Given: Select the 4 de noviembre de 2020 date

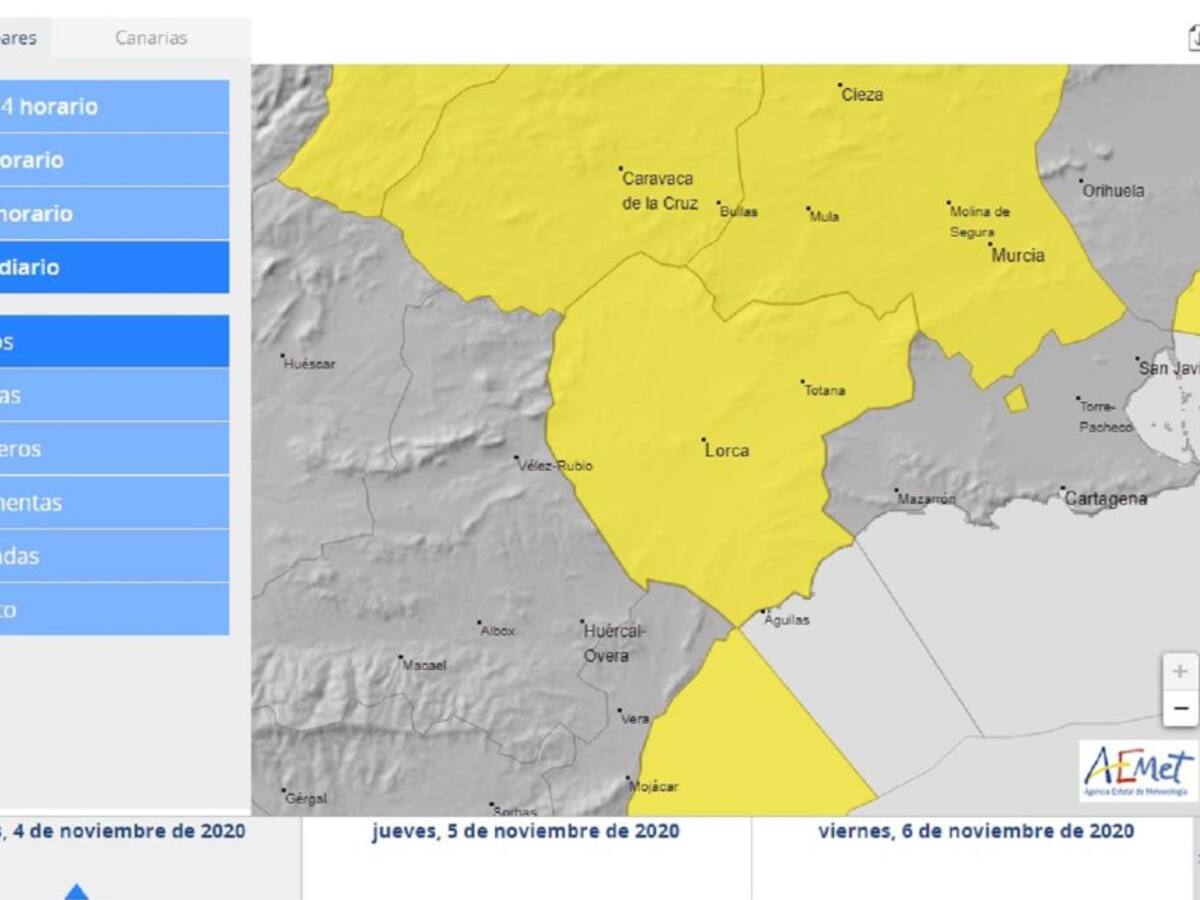Looking at the screenshot, I should tap(125, 831).
